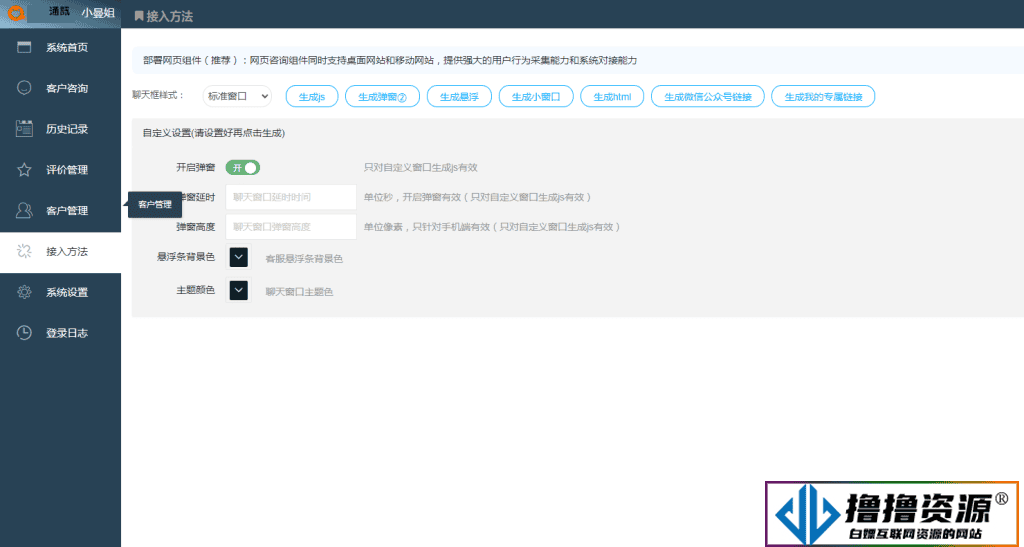Click the 生成微信公众号链接 button
Image resolution: width=1024 pixels, height=547 pixels.
pyautogui.click(x=708, y=97)
